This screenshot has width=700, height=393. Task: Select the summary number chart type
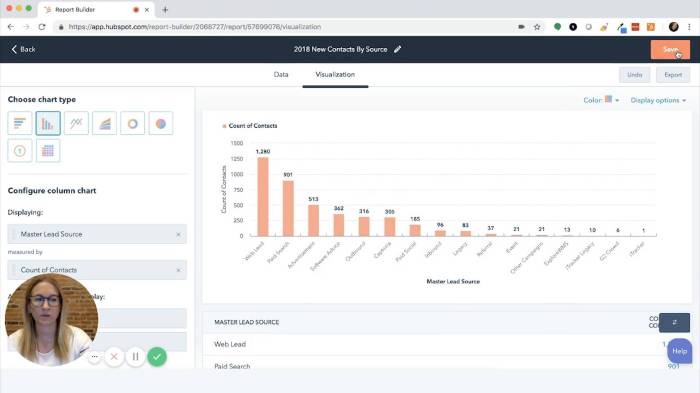coord(20,151)
